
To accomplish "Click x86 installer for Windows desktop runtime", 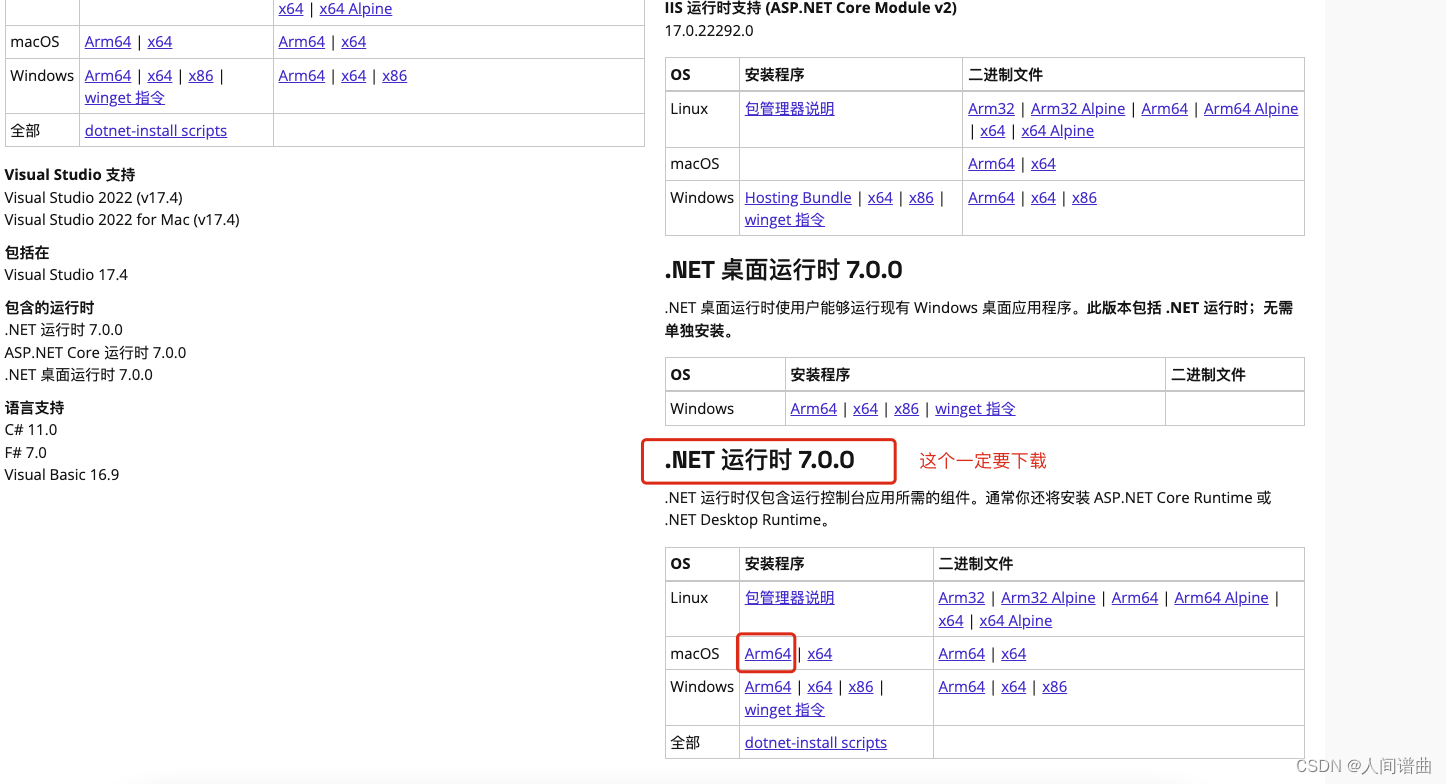I will coord(906,408).
